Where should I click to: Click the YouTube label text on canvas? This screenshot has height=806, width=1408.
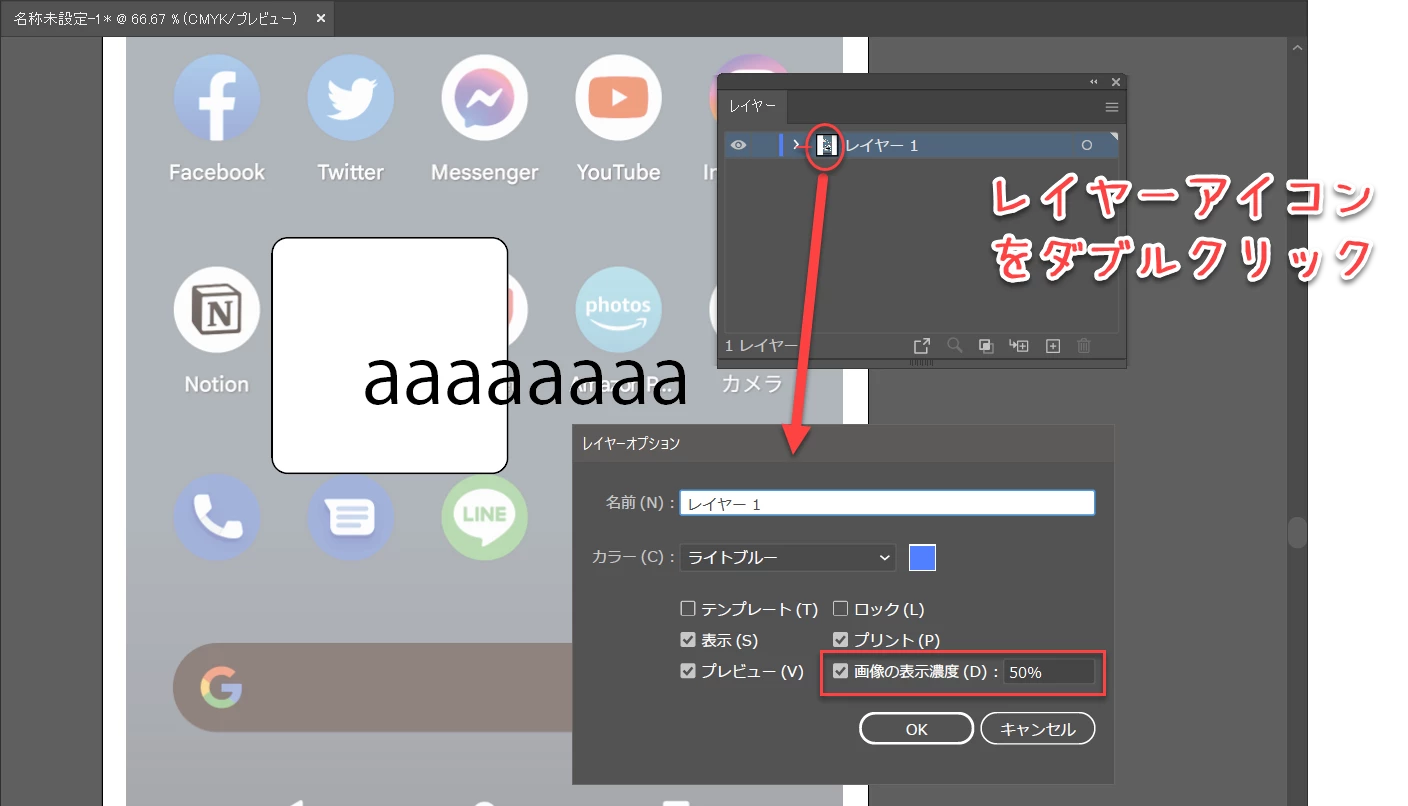pos(619,172)
